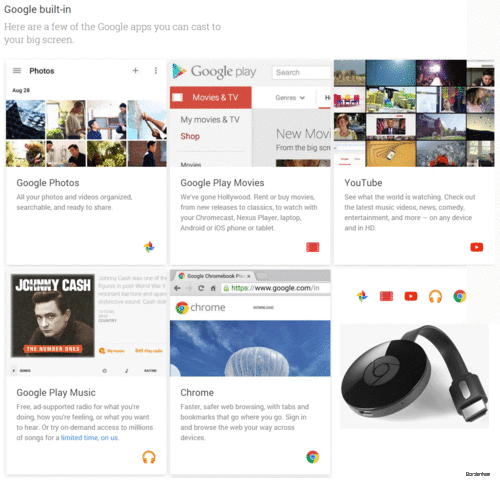Select the Play Movies film icon in icon row

click(386, 296)
